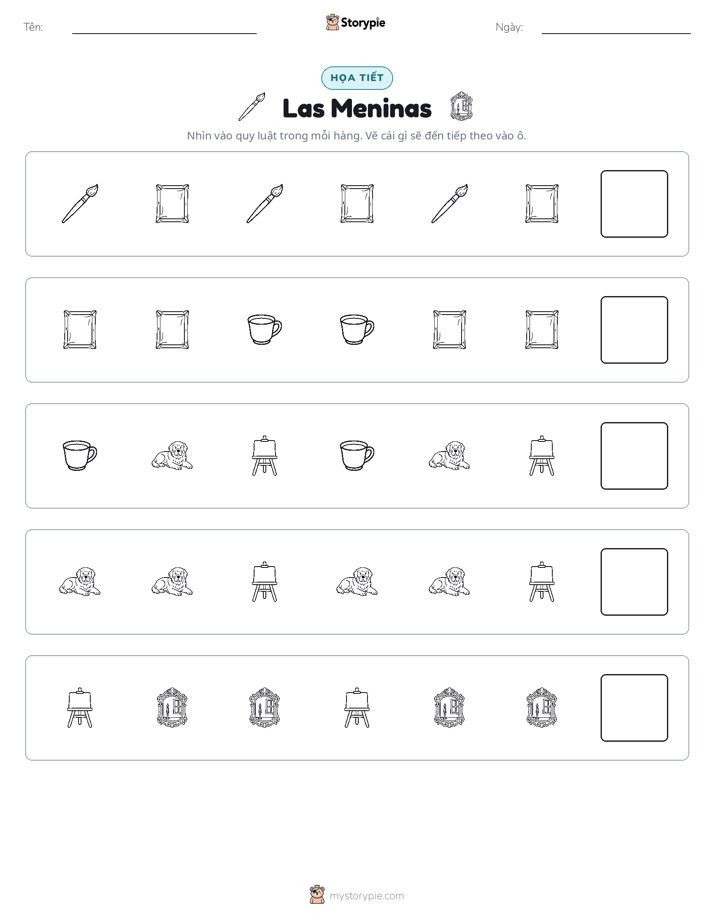Viewport: 714px width, 924px height.
Task: Select the first easel in row four
Action: 265,582
